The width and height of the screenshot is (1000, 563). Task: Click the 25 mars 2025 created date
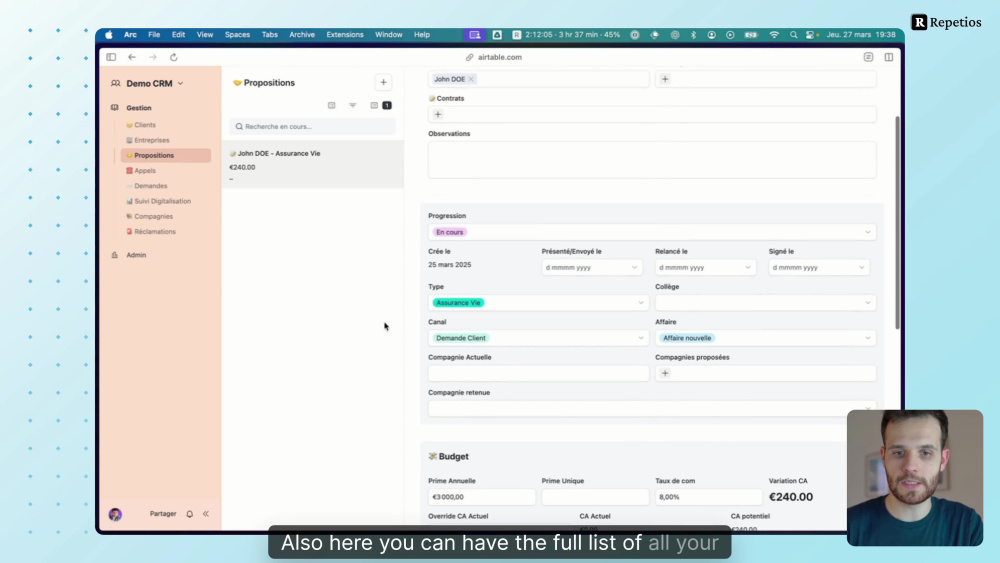[450, 265]
